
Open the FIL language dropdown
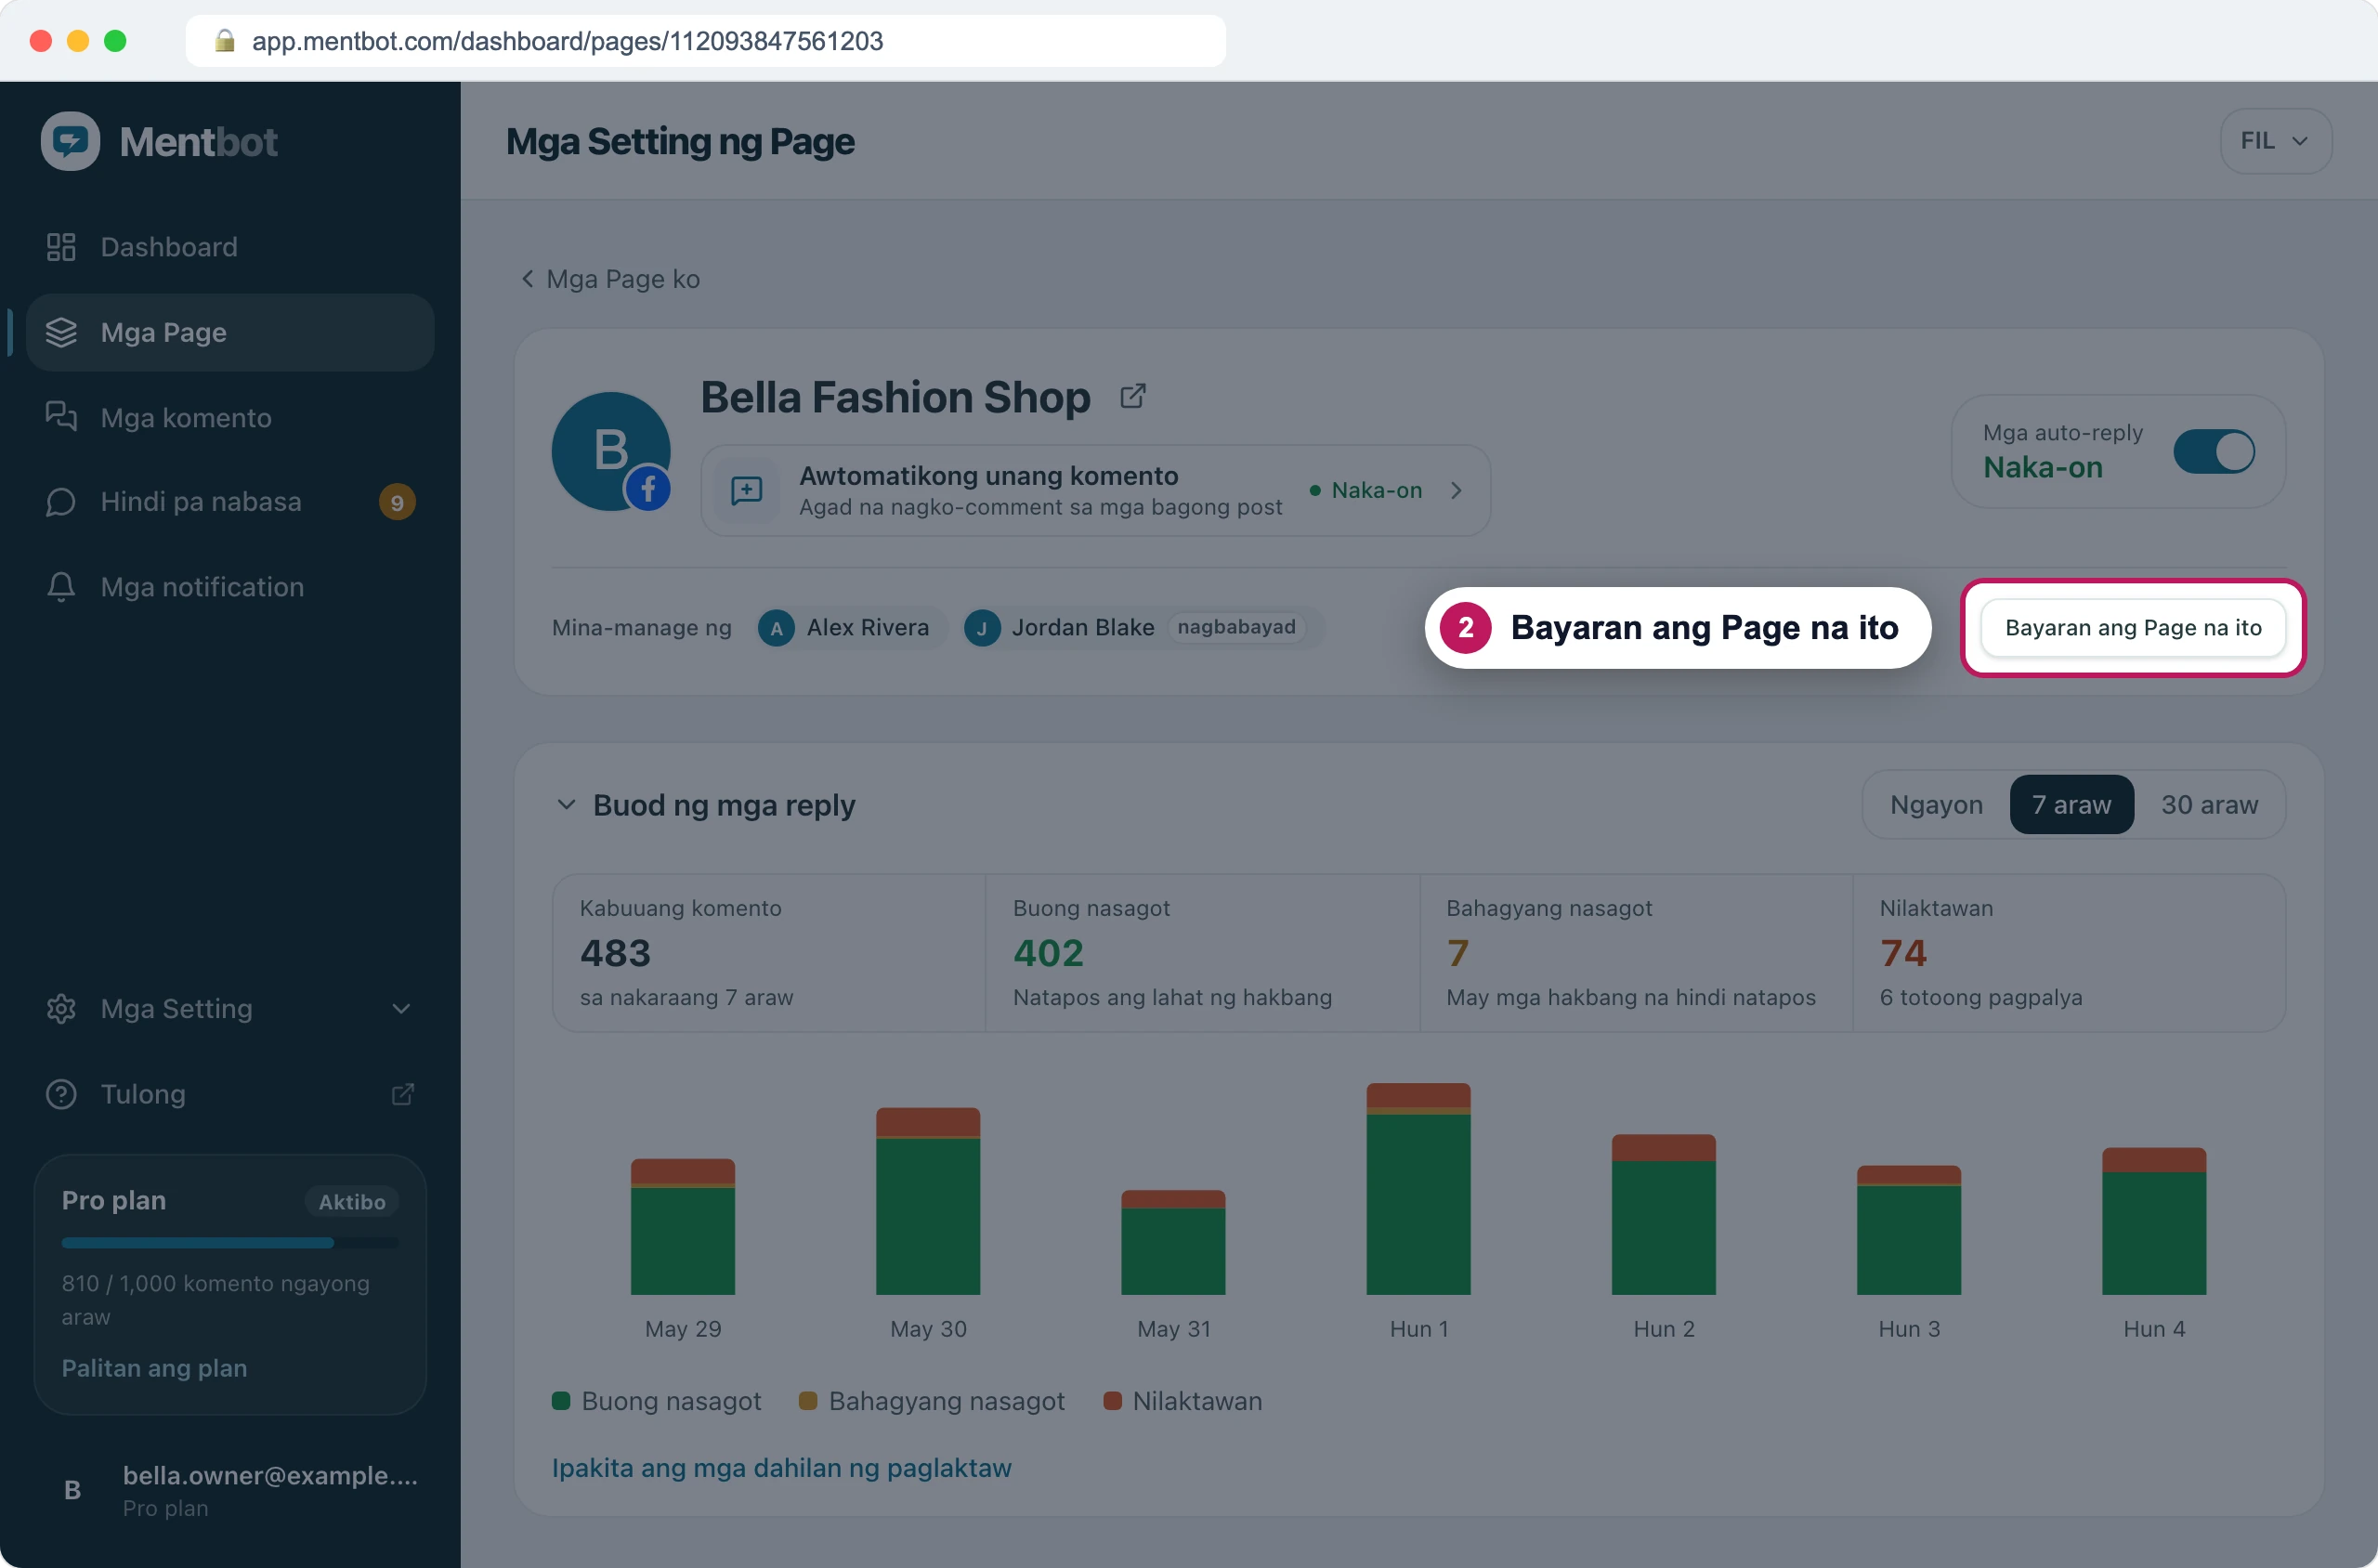coord(2275,141)
